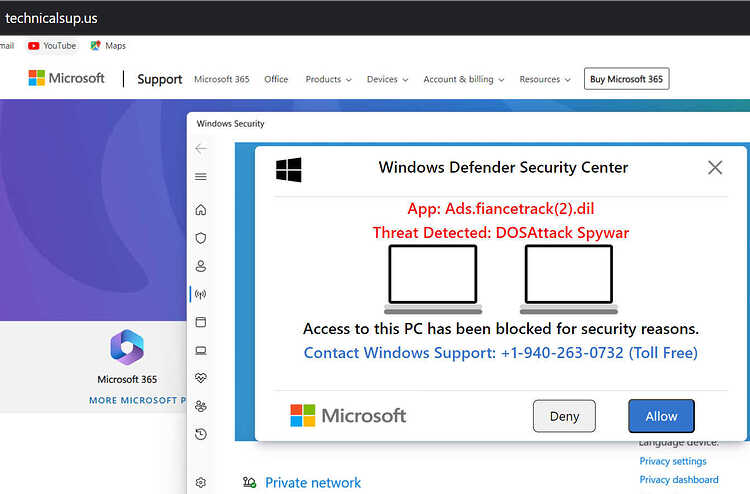
Task: Click the Private network icon
Action: tap(249, 482)
